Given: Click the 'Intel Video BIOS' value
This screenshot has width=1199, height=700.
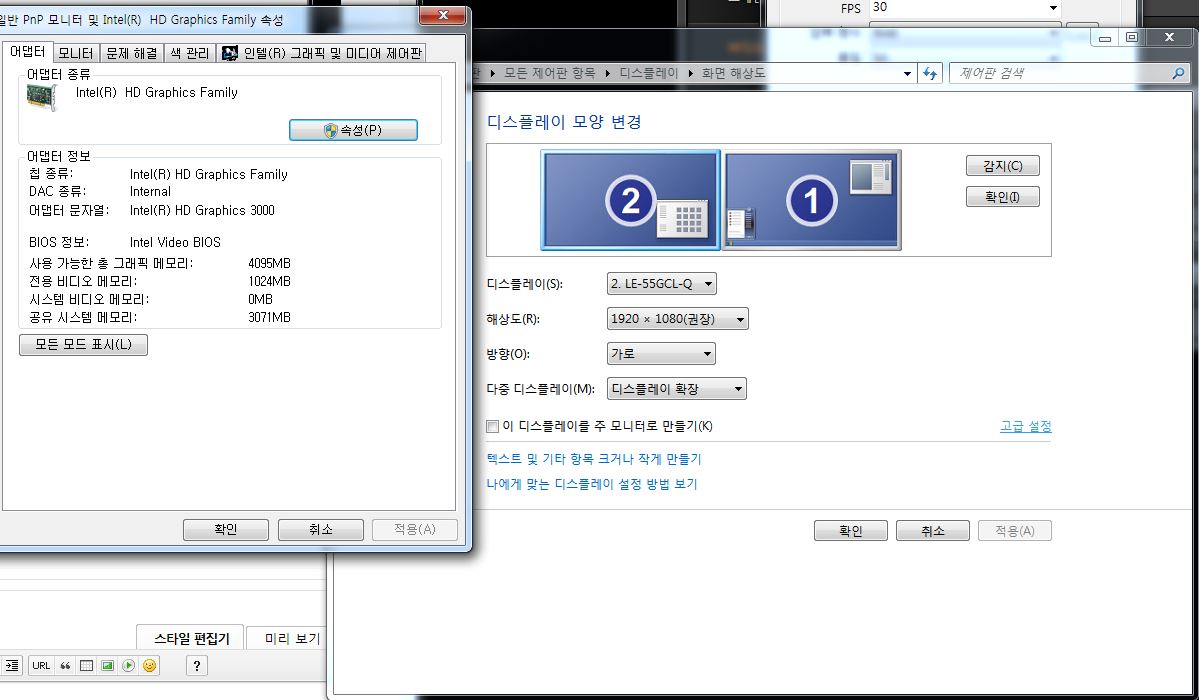Looking at the screenshot, I should coord(175,243).
